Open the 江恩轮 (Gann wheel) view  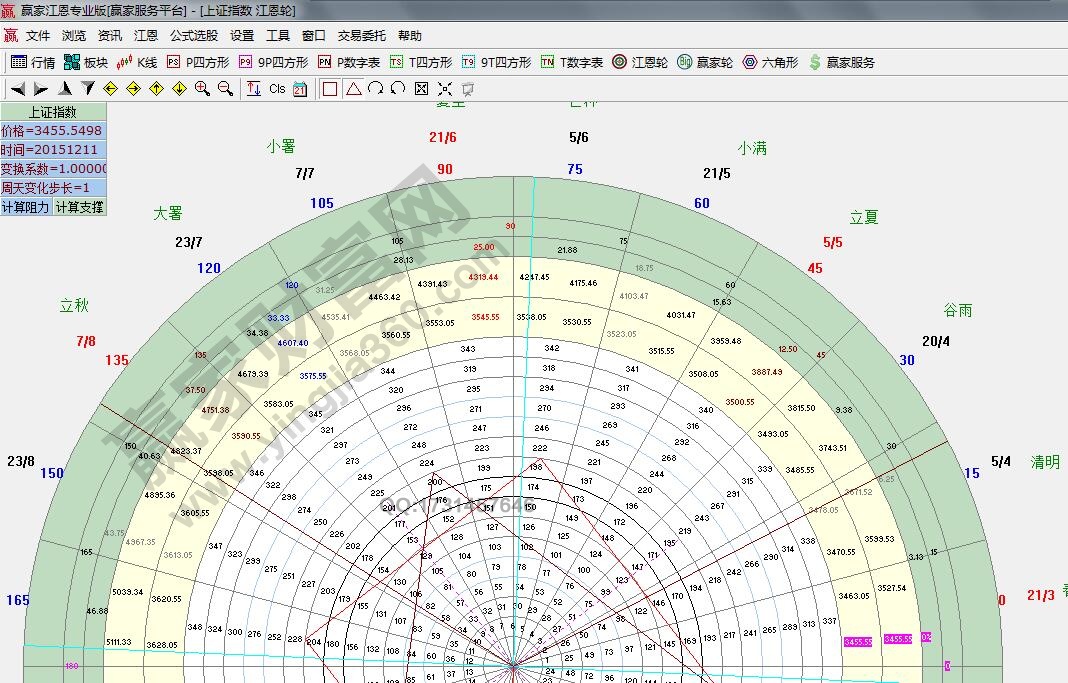click(640, 62)
